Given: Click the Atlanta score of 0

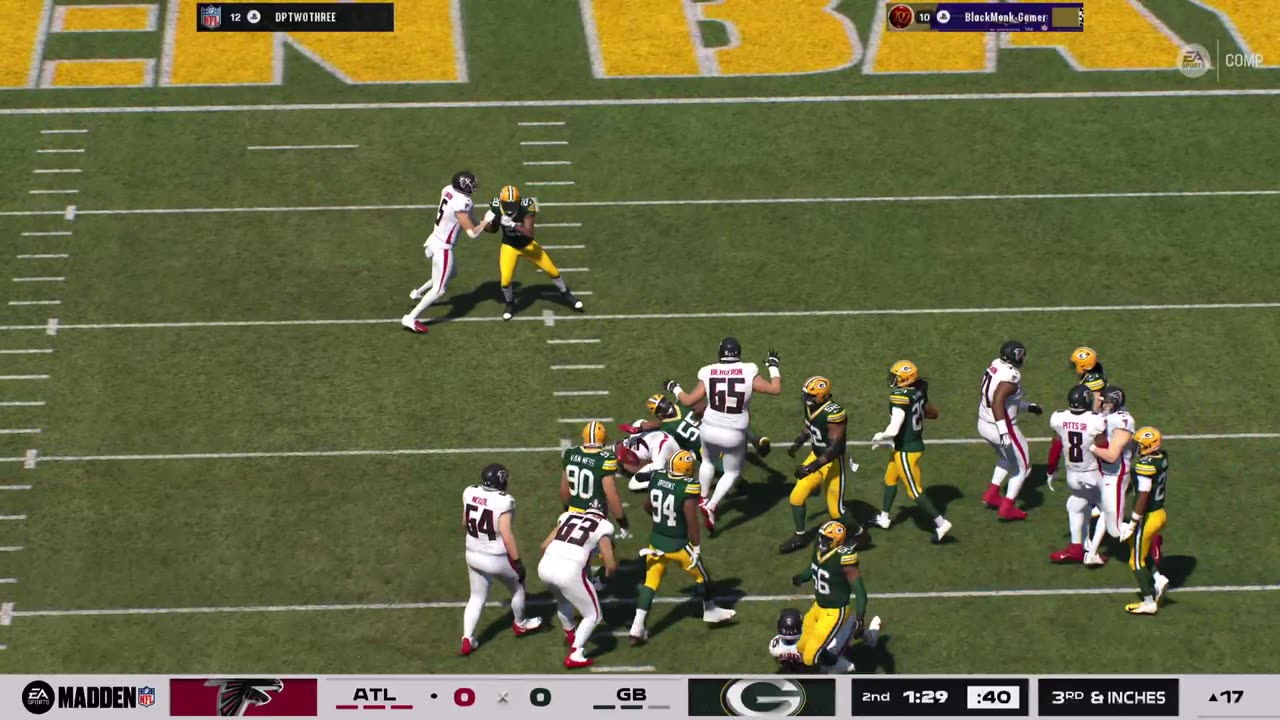Looking at the screenshot, I should pyautogui.click(x=464, y=697).
